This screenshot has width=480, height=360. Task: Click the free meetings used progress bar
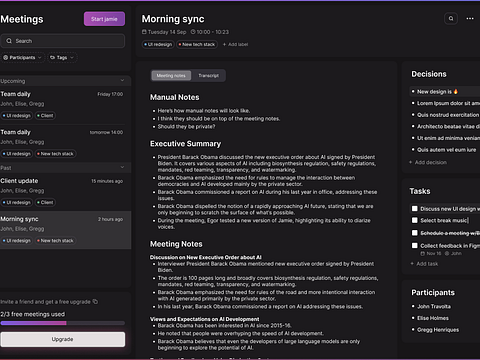click(x=63, y=323)
